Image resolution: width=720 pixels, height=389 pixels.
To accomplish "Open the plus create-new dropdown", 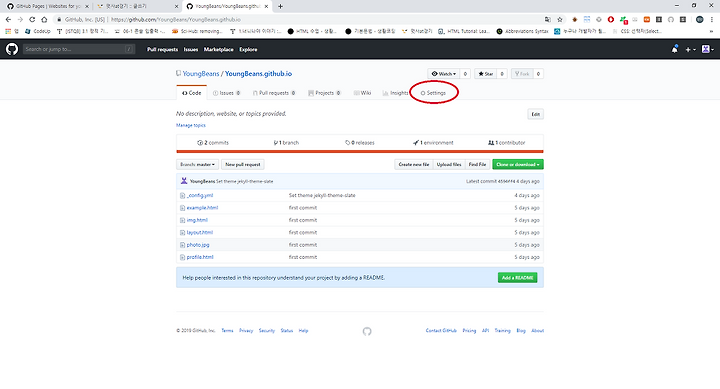I will click(690, 49).
